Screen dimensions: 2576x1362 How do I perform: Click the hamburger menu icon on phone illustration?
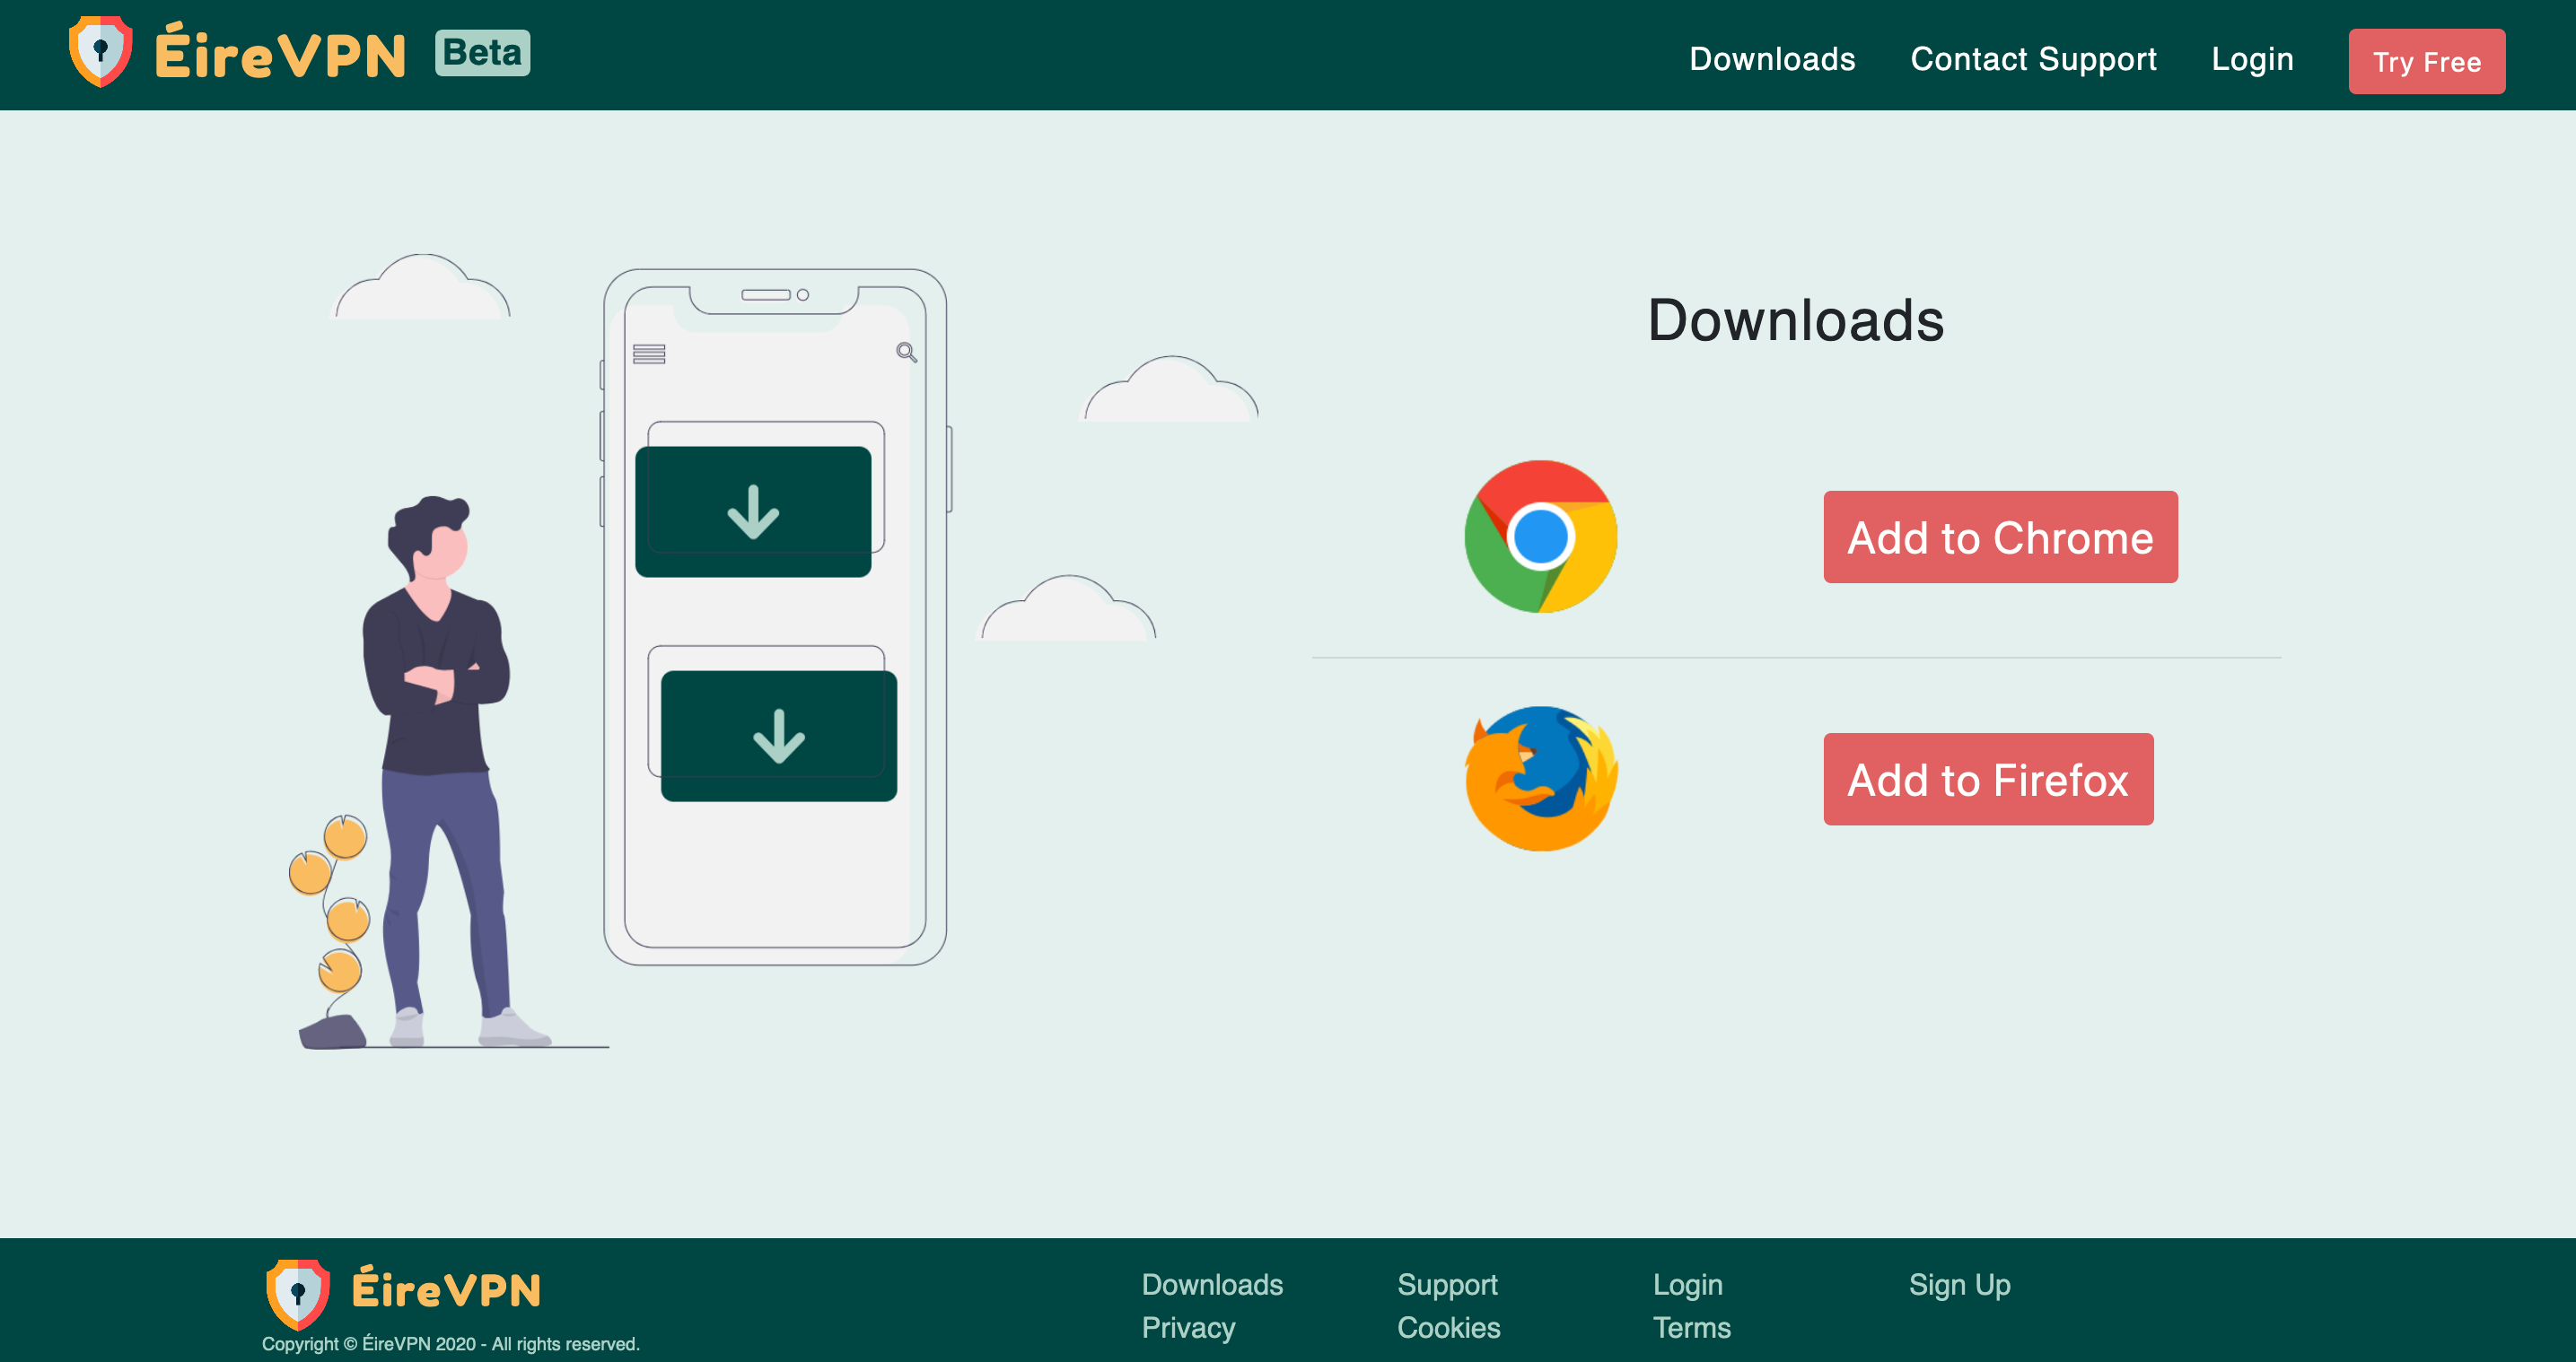649,354
